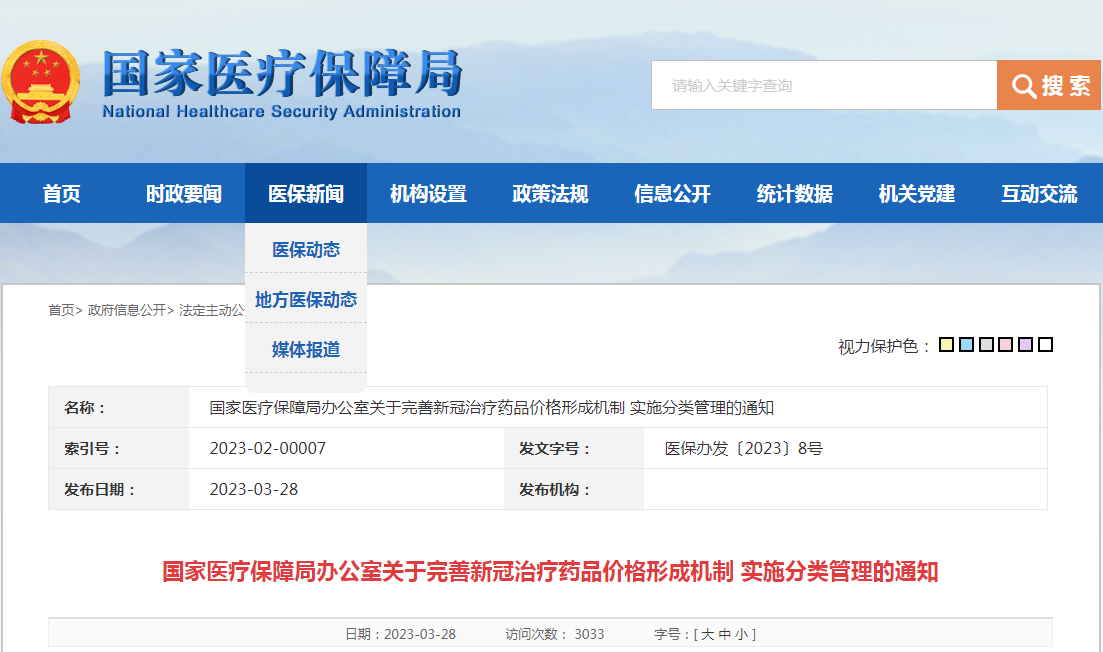The width and height of the screenshot is (1103, 652).
Task: Open the 首页 nav item
Action: click(x=61, y=193)
